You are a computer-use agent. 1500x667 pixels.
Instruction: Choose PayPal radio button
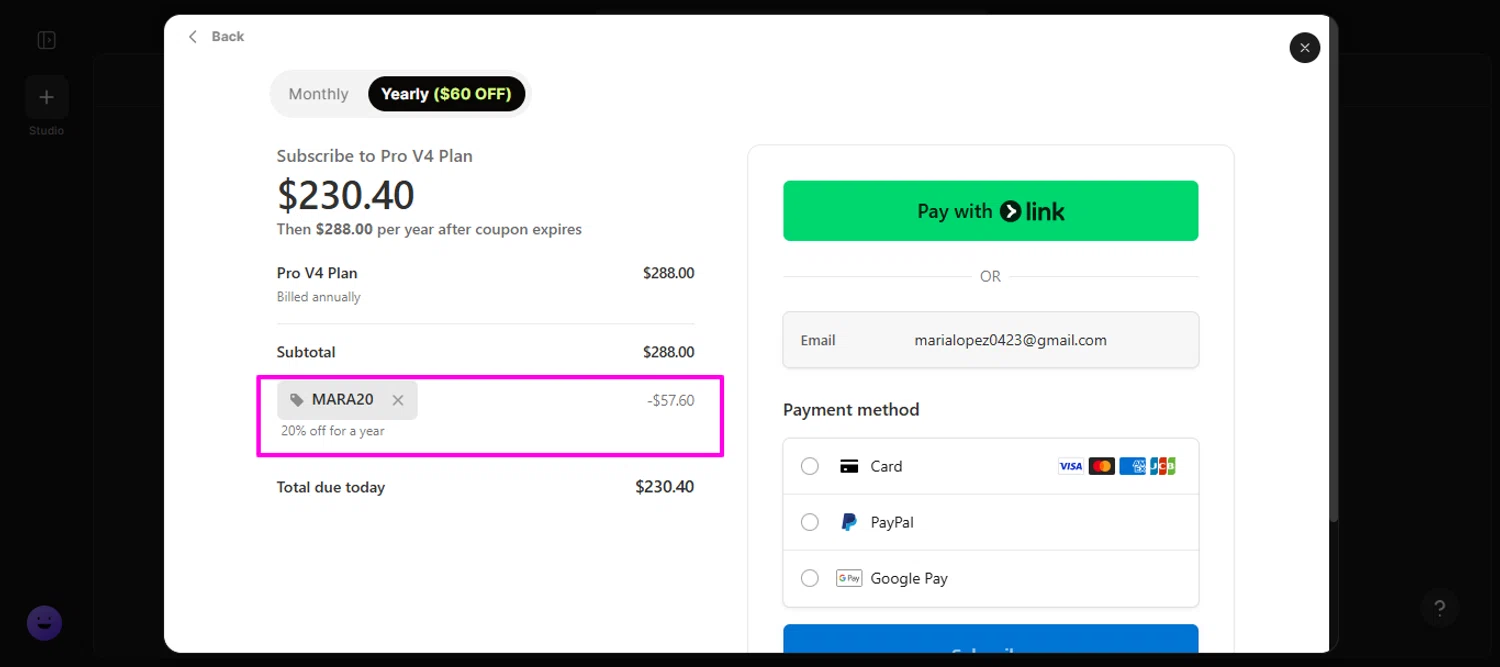pos(810,522)
